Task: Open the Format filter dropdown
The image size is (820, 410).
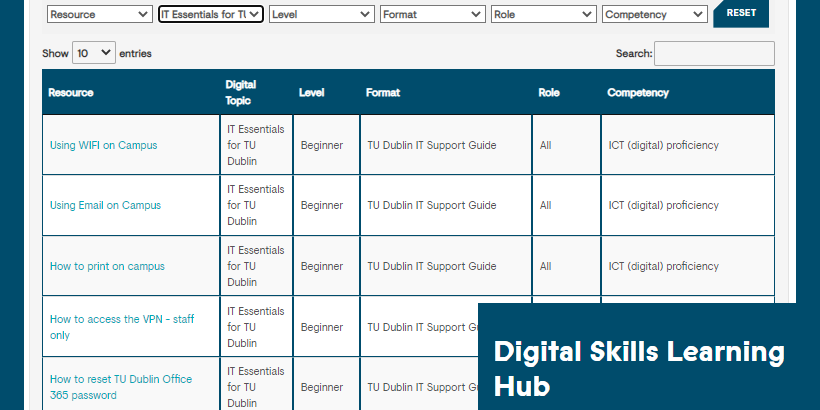Action: [432, 14]
